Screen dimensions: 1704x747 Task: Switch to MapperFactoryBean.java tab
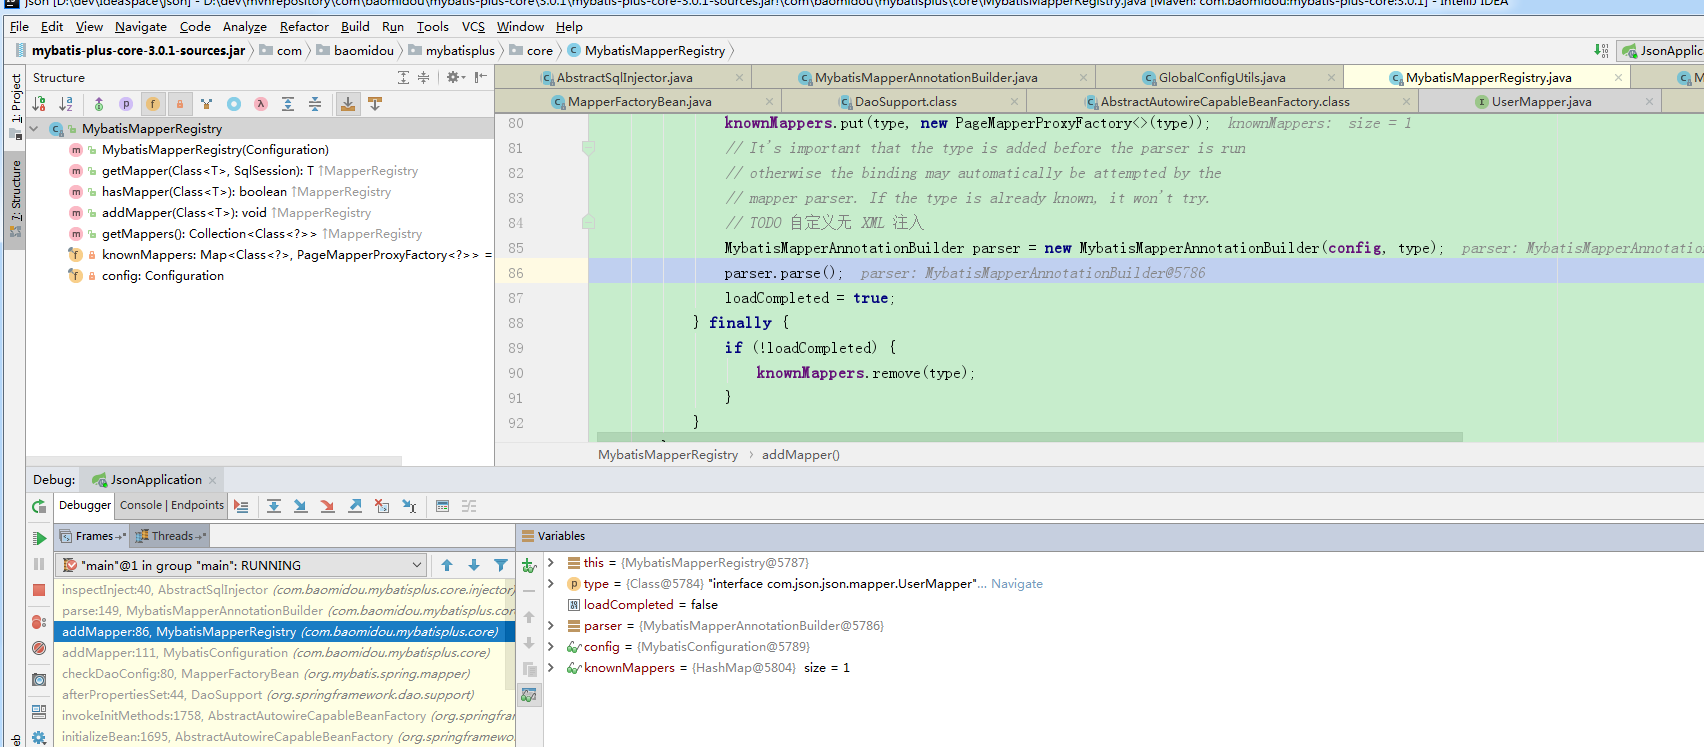639,102
